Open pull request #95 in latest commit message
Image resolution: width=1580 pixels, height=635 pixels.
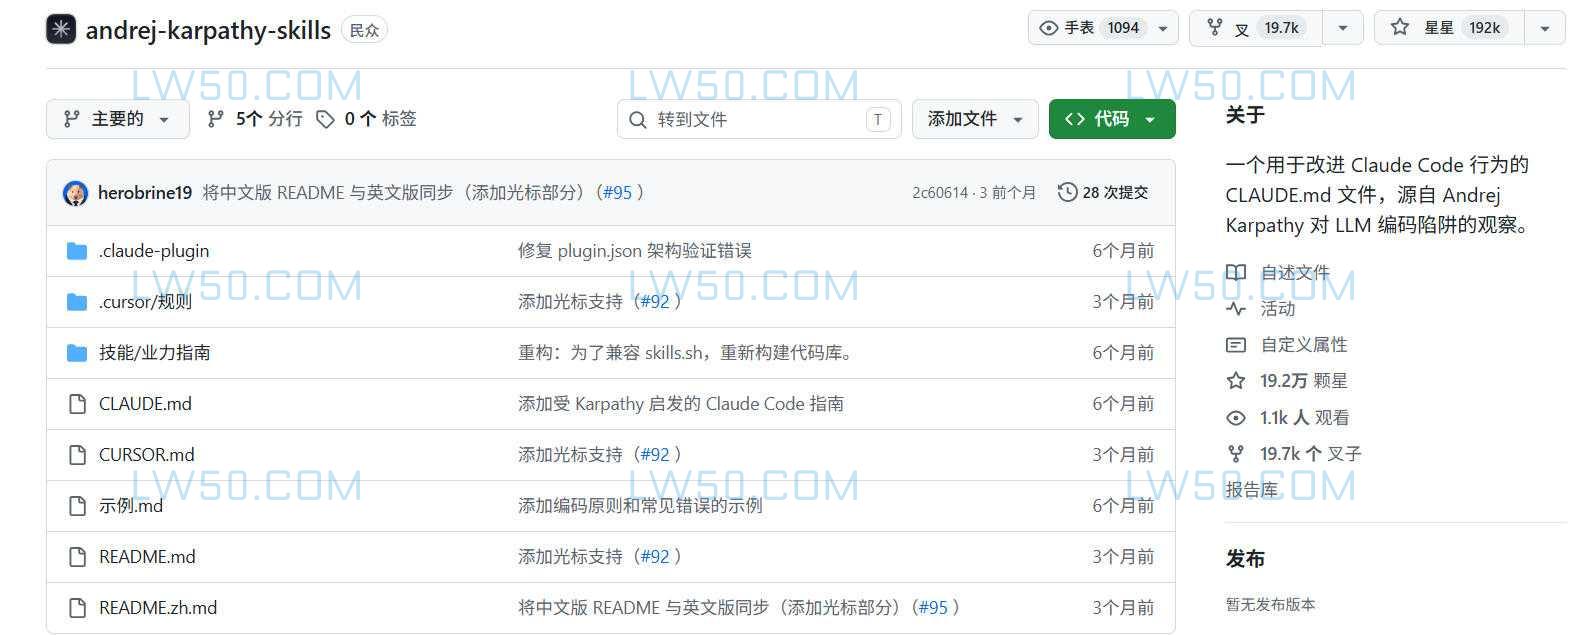coord(617,192)
